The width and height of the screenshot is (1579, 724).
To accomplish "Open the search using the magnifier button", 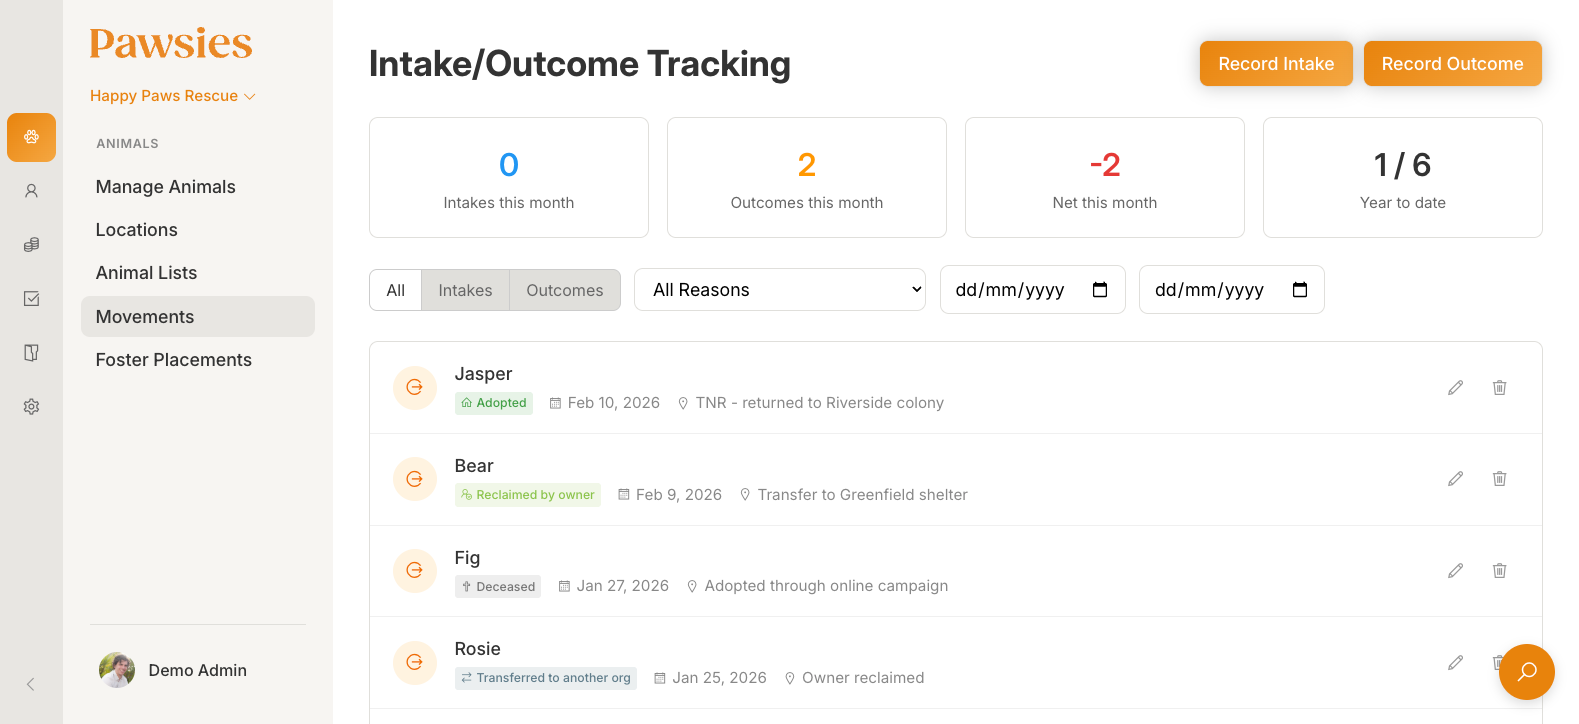I will (1526, 672).
